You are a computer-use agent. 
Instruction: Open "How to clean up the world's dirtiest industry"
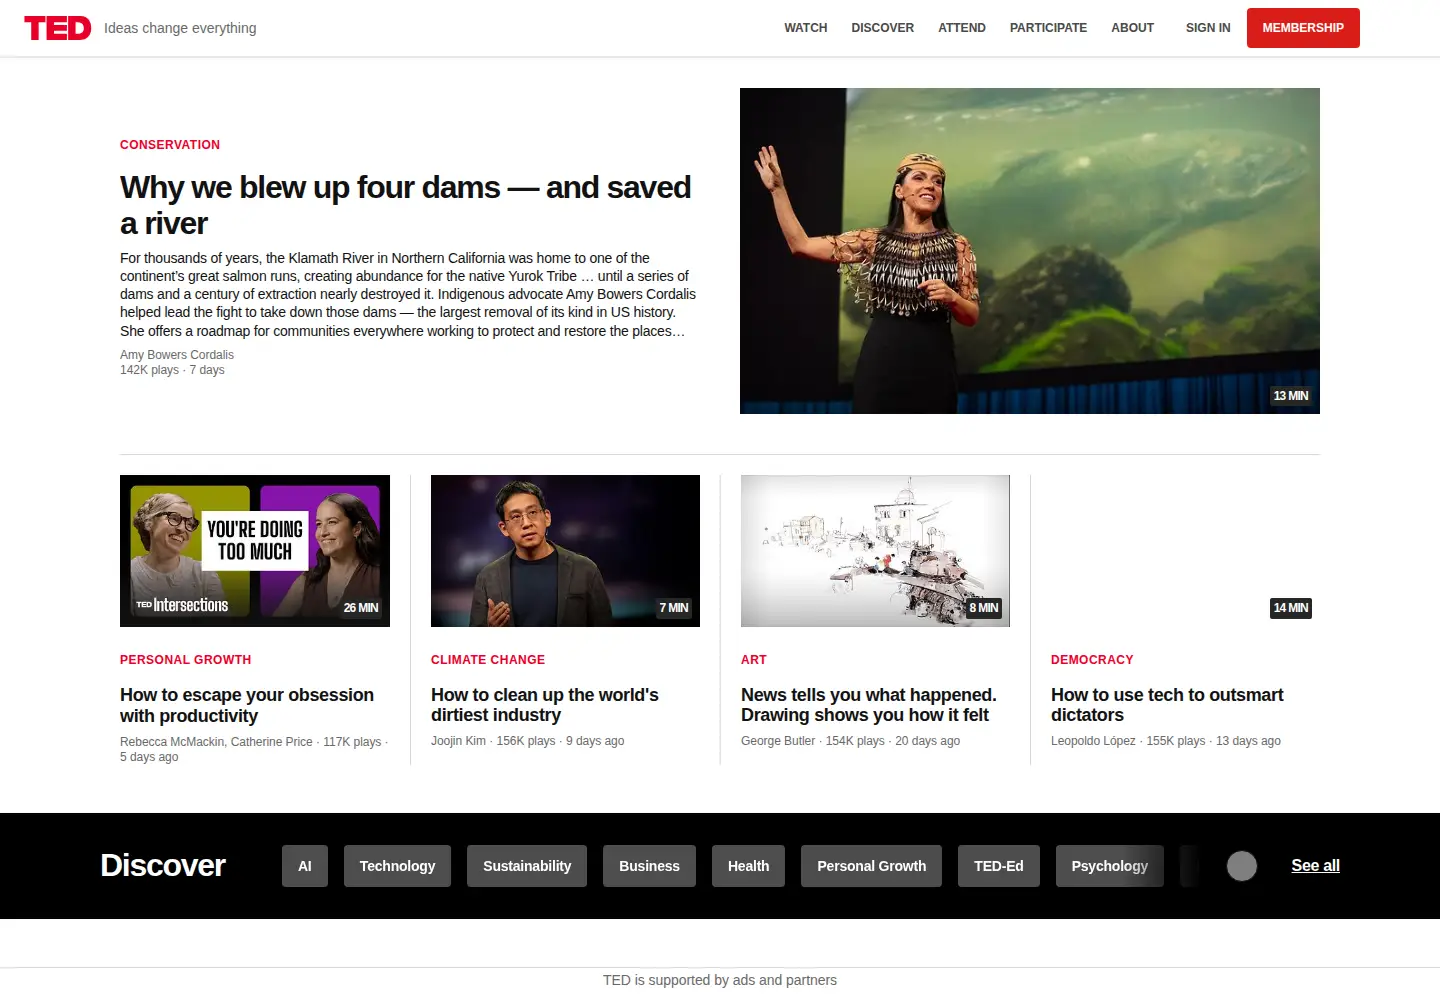tap(545, 705)
